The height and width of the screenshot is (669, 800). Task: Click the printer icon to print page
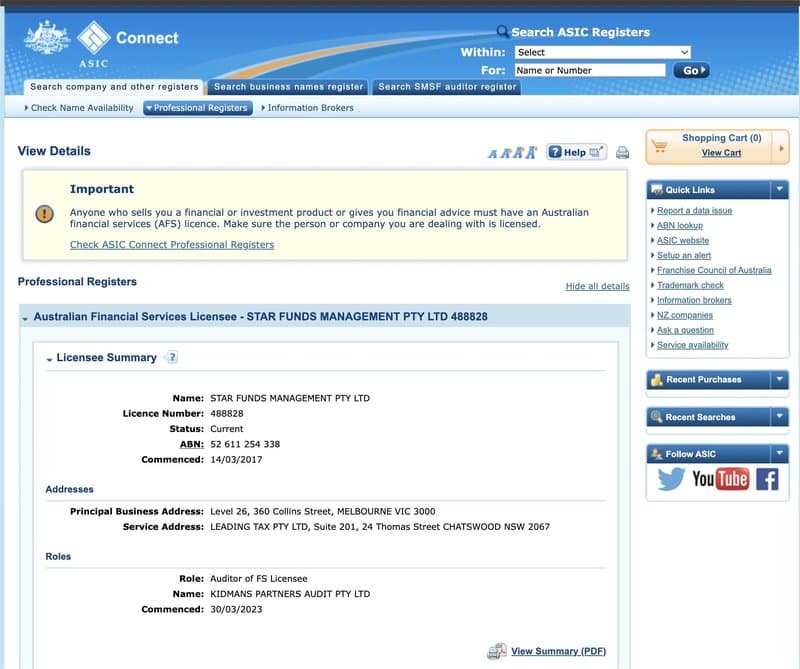[x=622, y=152]
